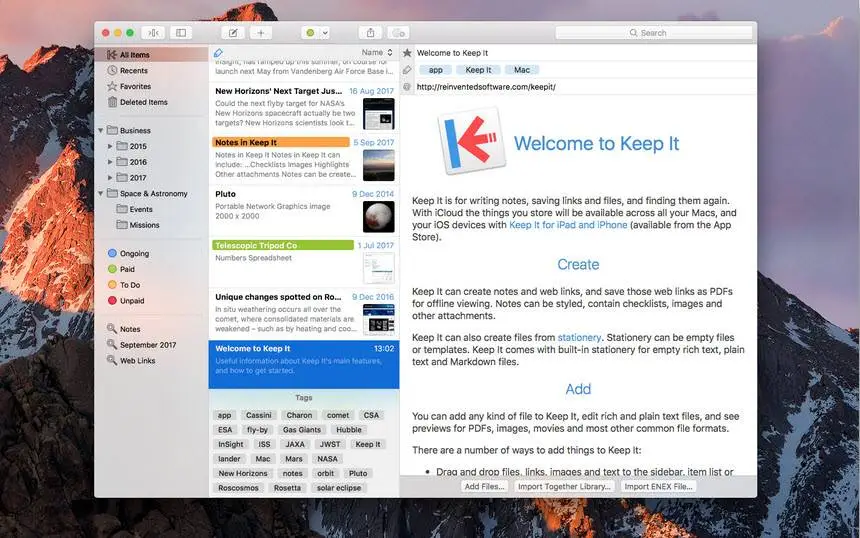
Task: Select All Items in the sidebar
Action: point(151,55)
